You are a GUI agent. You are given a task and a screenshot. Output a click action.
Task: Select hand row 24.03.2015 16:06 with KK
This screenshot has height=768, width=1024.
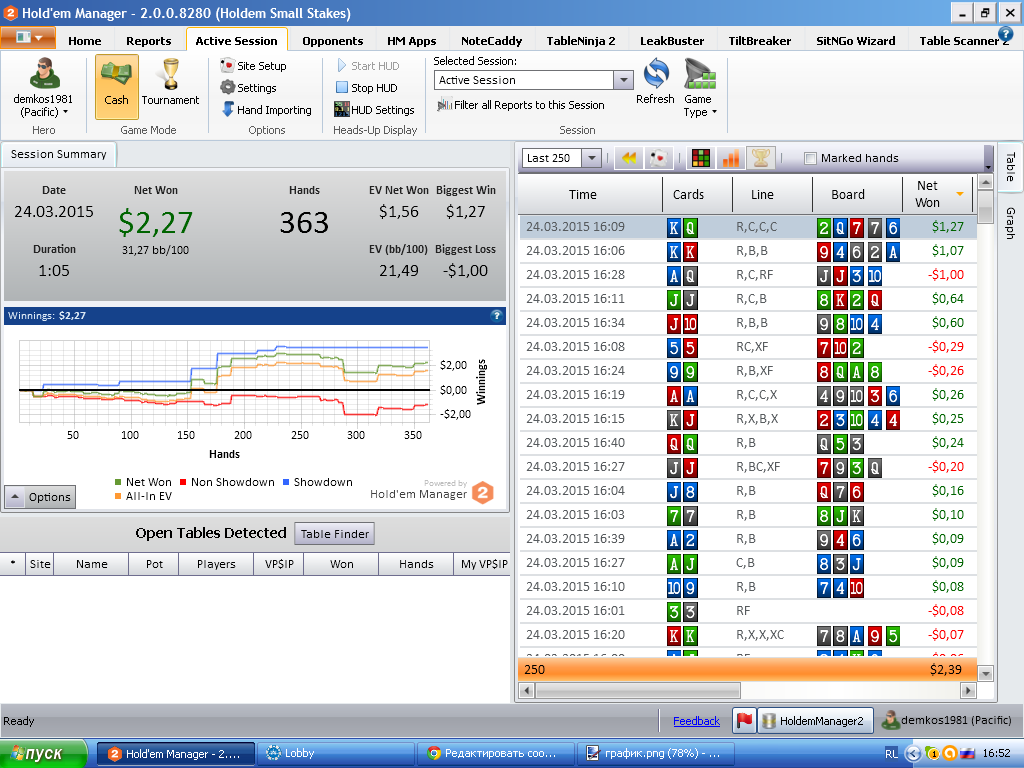click(748, 251)
